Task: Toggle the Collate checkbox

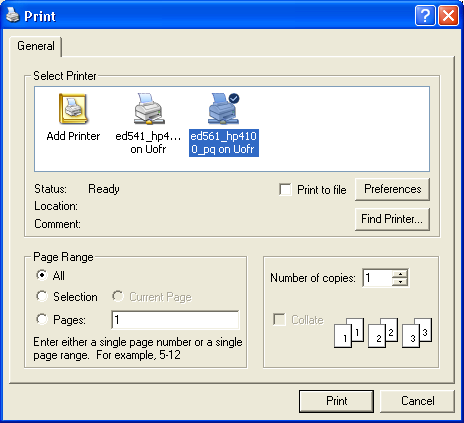Action: coord(279,319)
